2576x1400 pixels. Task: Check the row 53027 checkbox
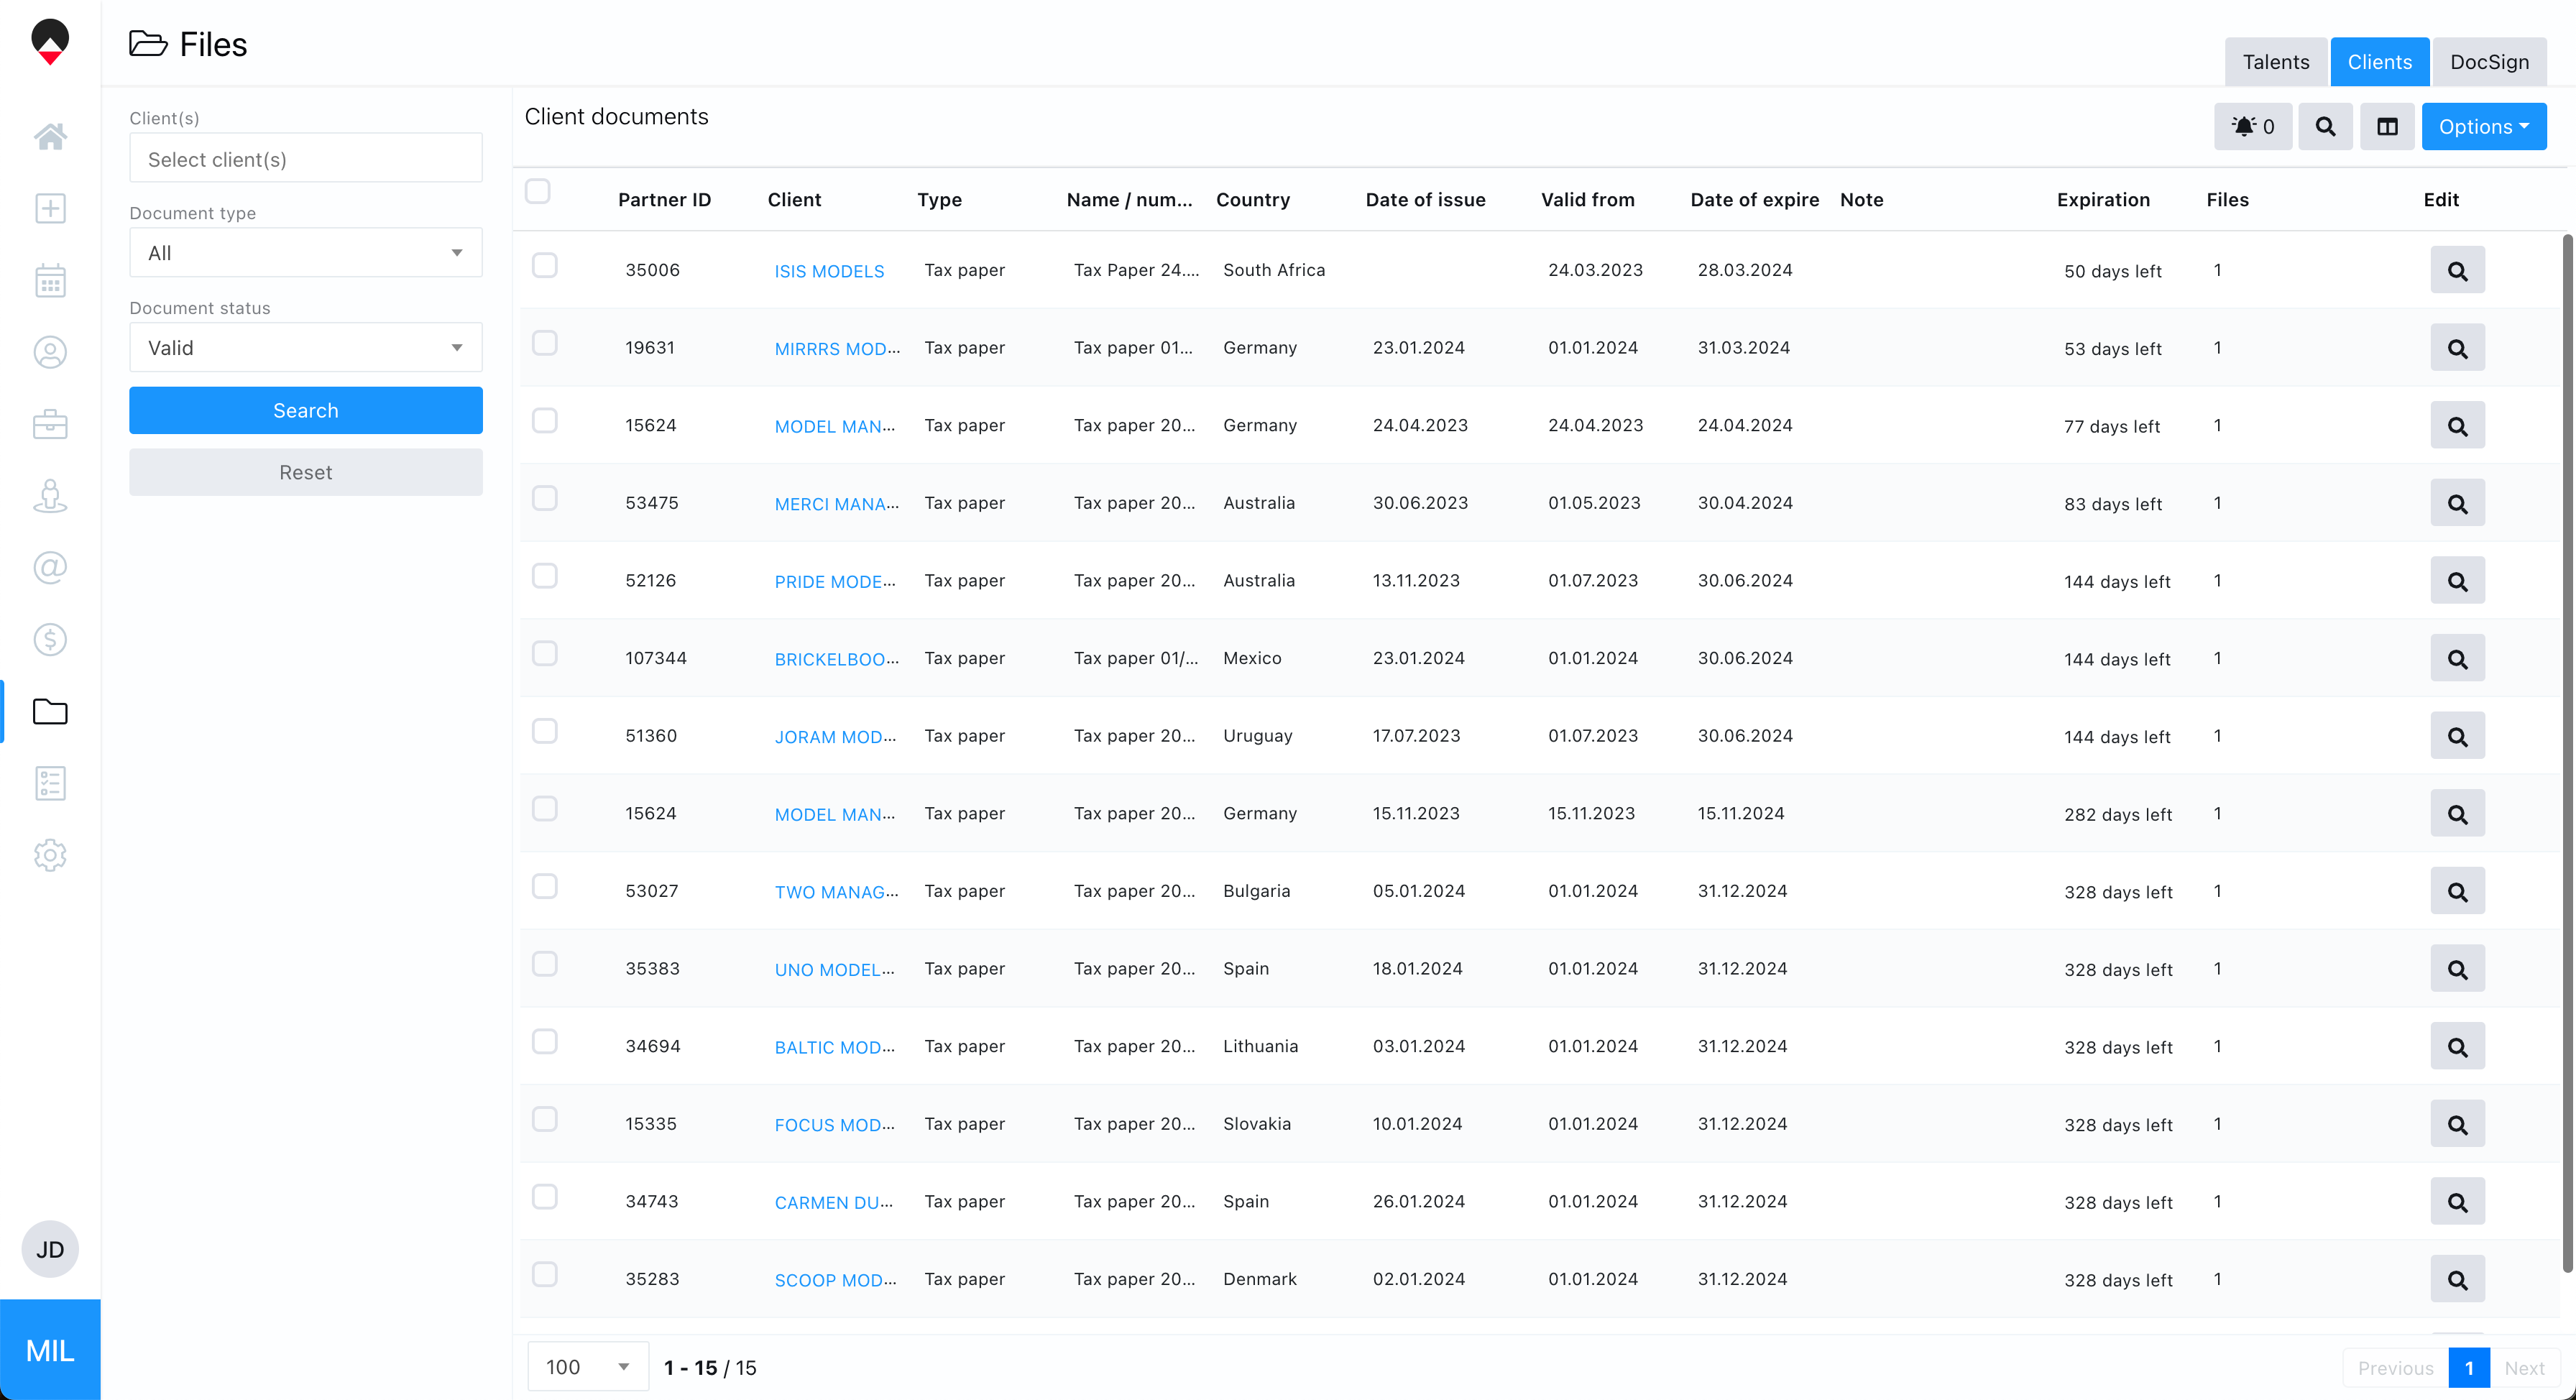tap(545, 886)
